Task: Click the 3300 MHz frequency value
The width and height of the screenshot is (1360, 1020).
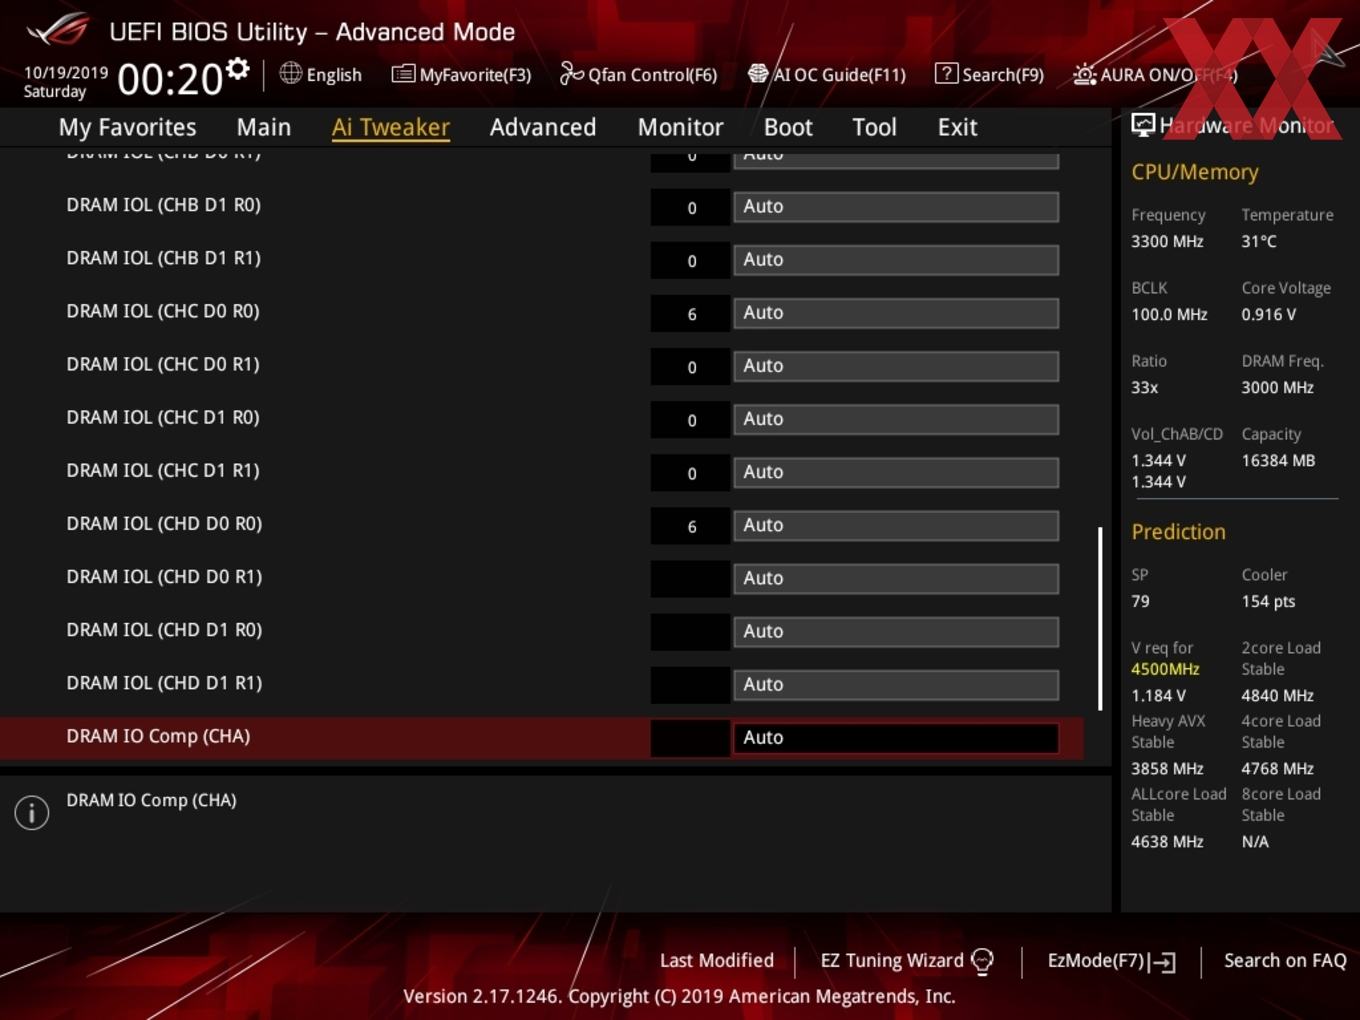Action: point(1167,242)
